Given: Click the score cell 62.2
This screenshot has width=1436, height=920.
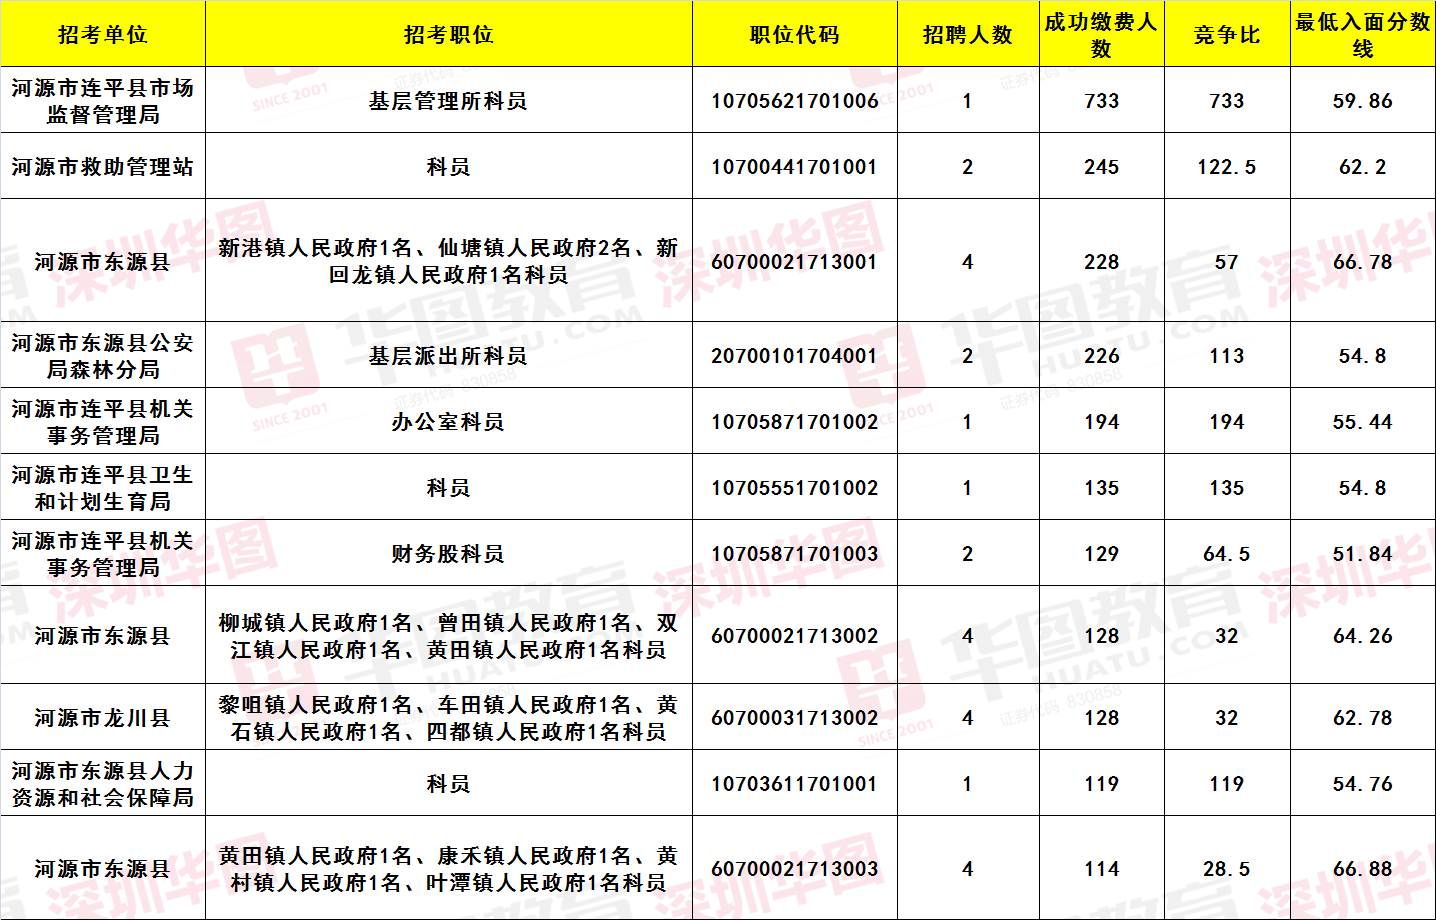Looking at the screenshot, I should coord(1363,166).
